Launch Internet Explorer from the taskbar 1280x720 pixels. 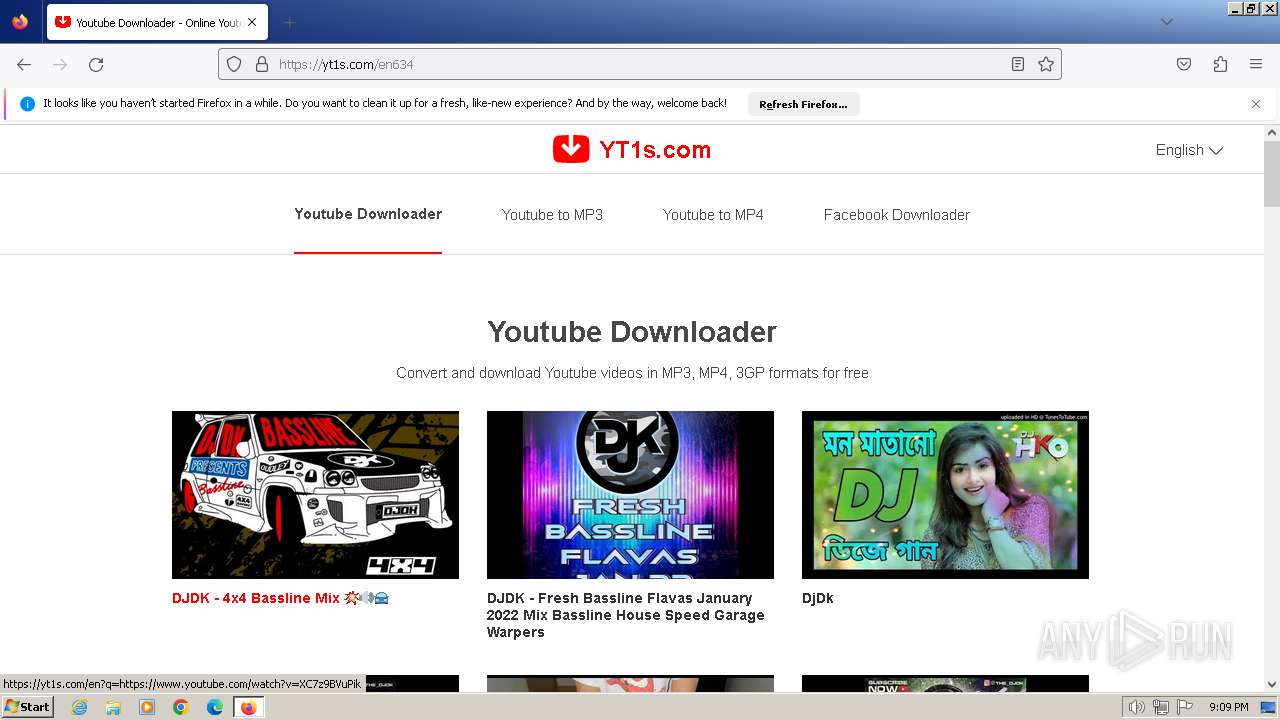(x=79, y=707)
